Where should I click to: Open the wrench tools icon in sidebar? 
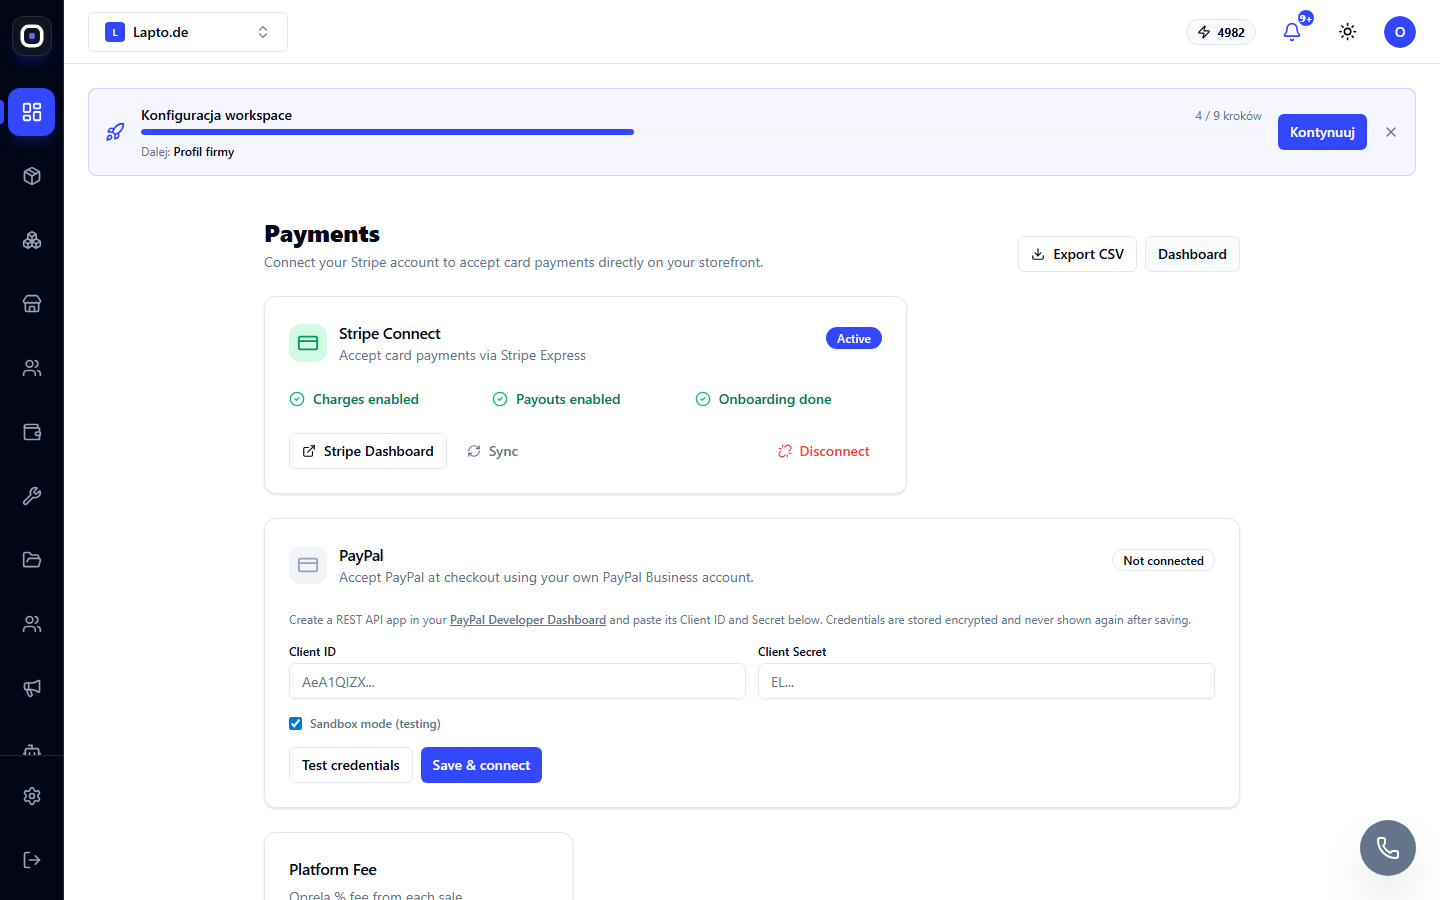coord(32,496)
